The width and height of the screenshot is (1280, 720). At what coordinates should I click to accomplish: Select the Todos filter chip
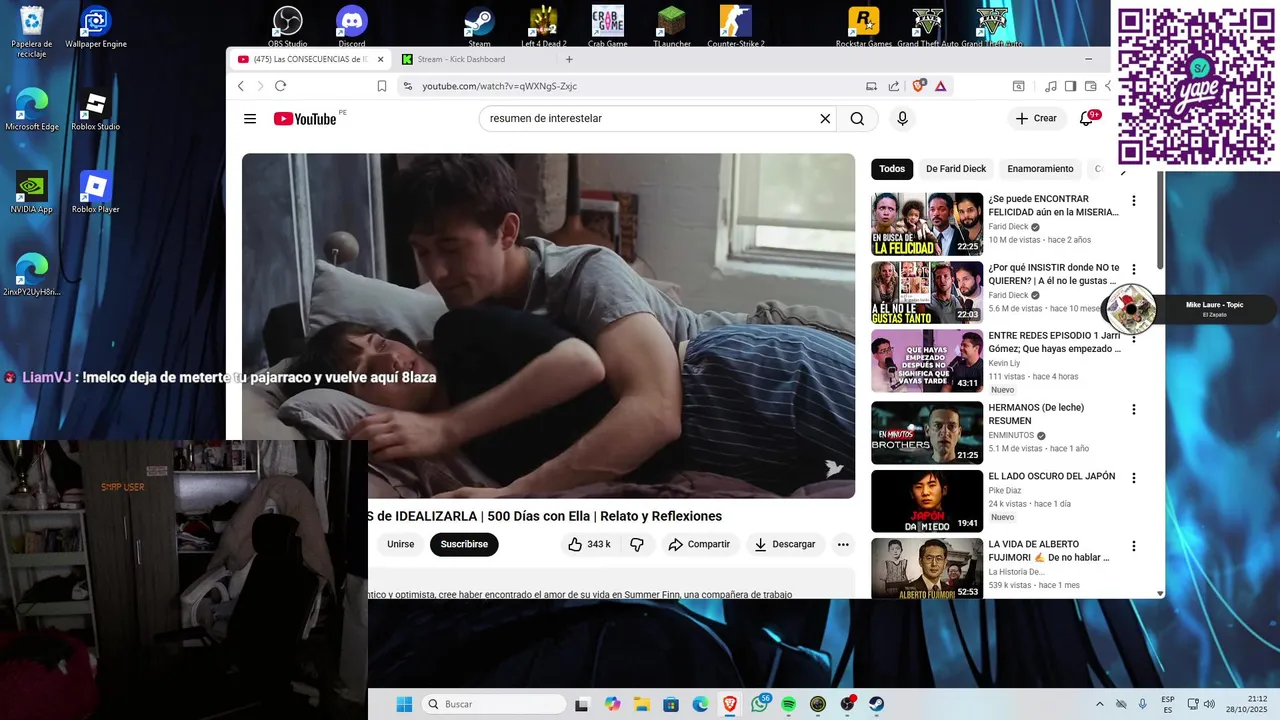click(x=892, y=169)
